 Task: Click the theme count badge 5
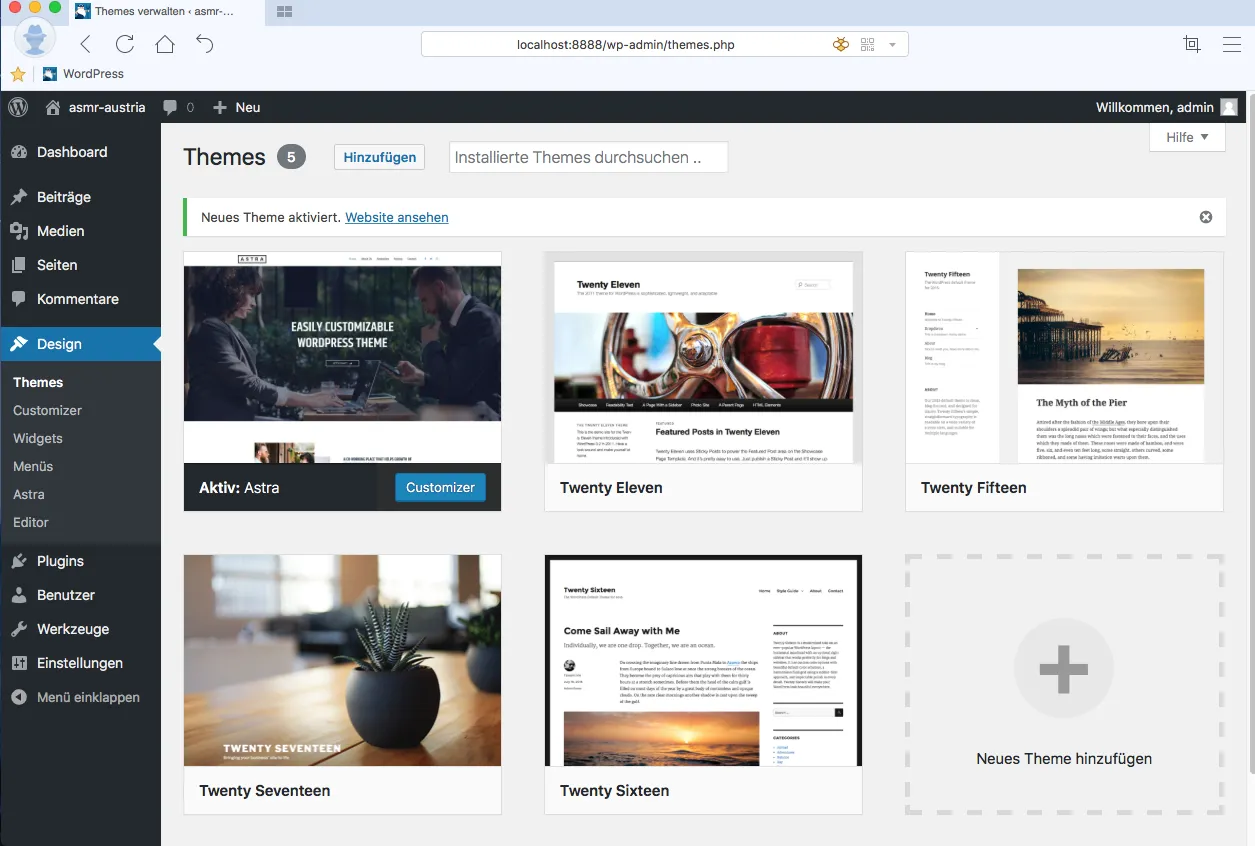[291, 157]
